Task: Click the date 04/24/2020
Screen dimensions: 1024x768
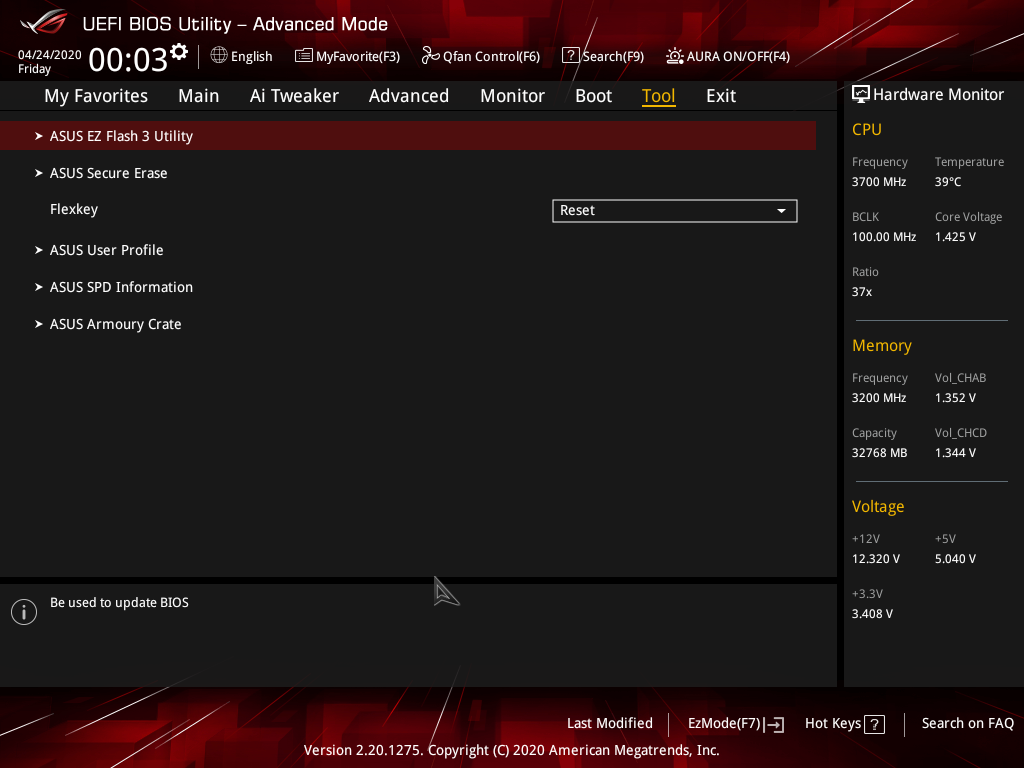Action: pos(50,55)
